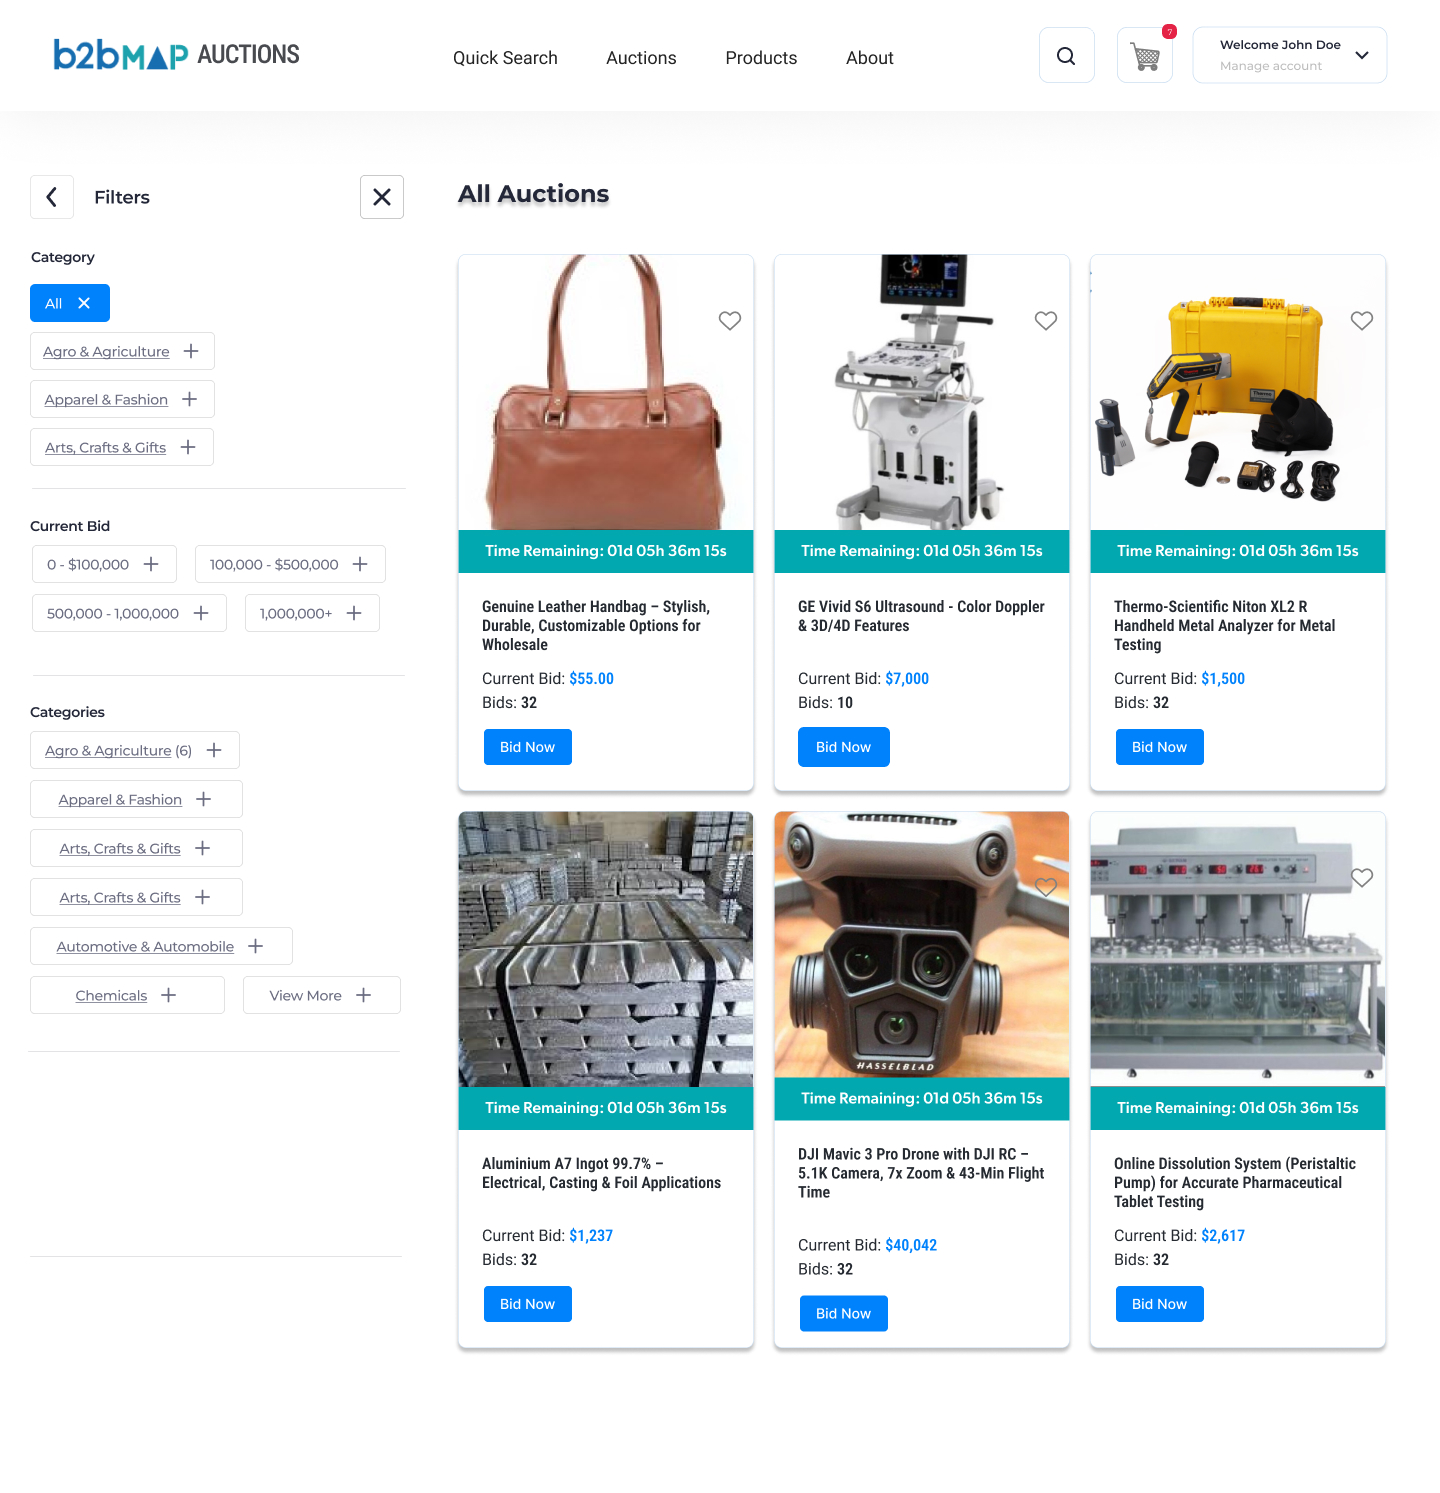Select the Chemicals category link
Screen dimensions: 1440x1493
[x=111, y=996]
